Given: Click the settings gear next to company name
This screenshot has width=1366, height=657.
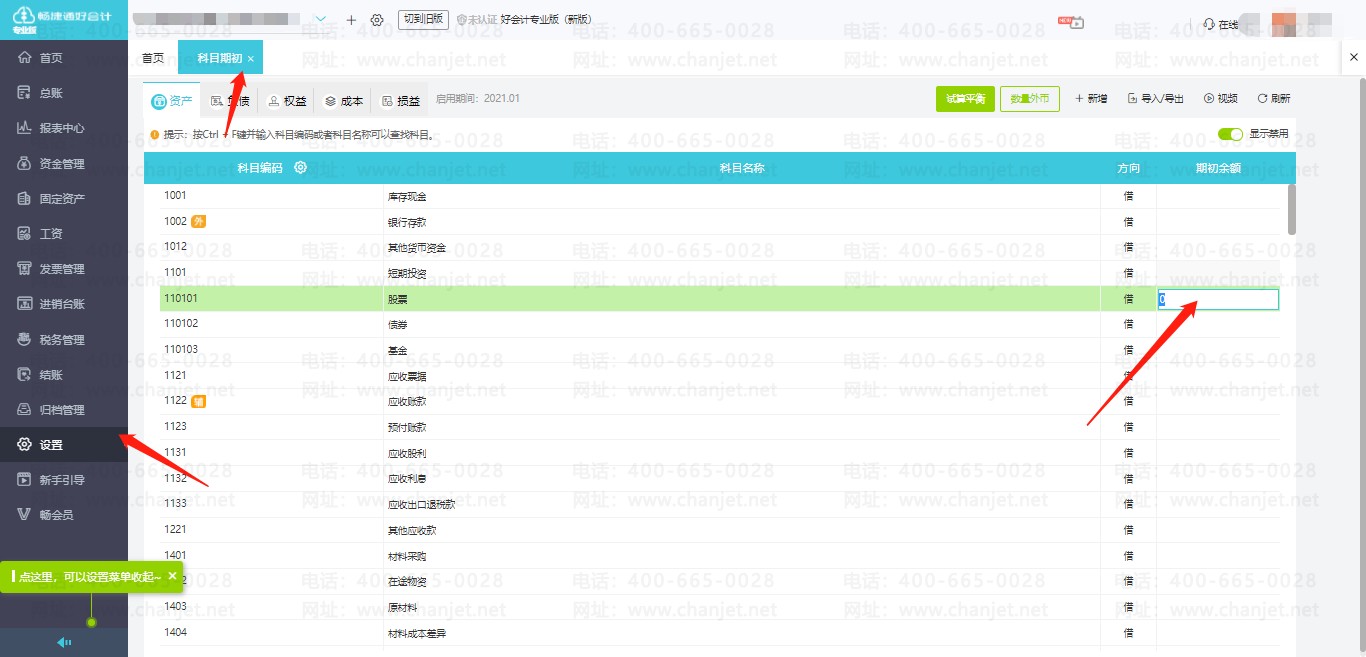Looking at the screenshot, I should 377,20.
